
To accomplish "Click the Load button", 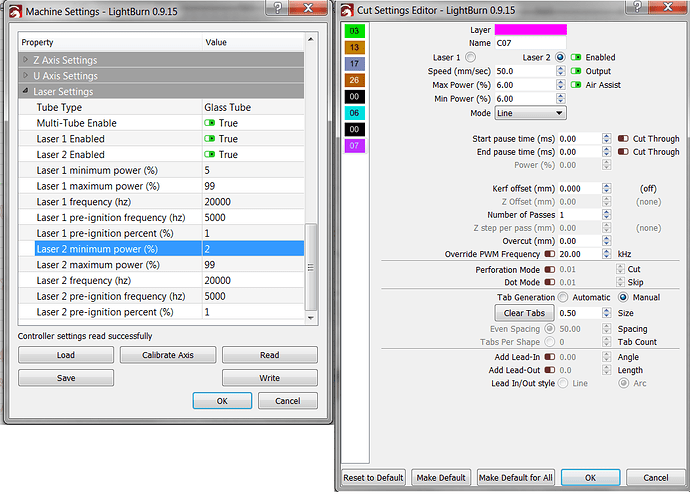I will [66, 355].
